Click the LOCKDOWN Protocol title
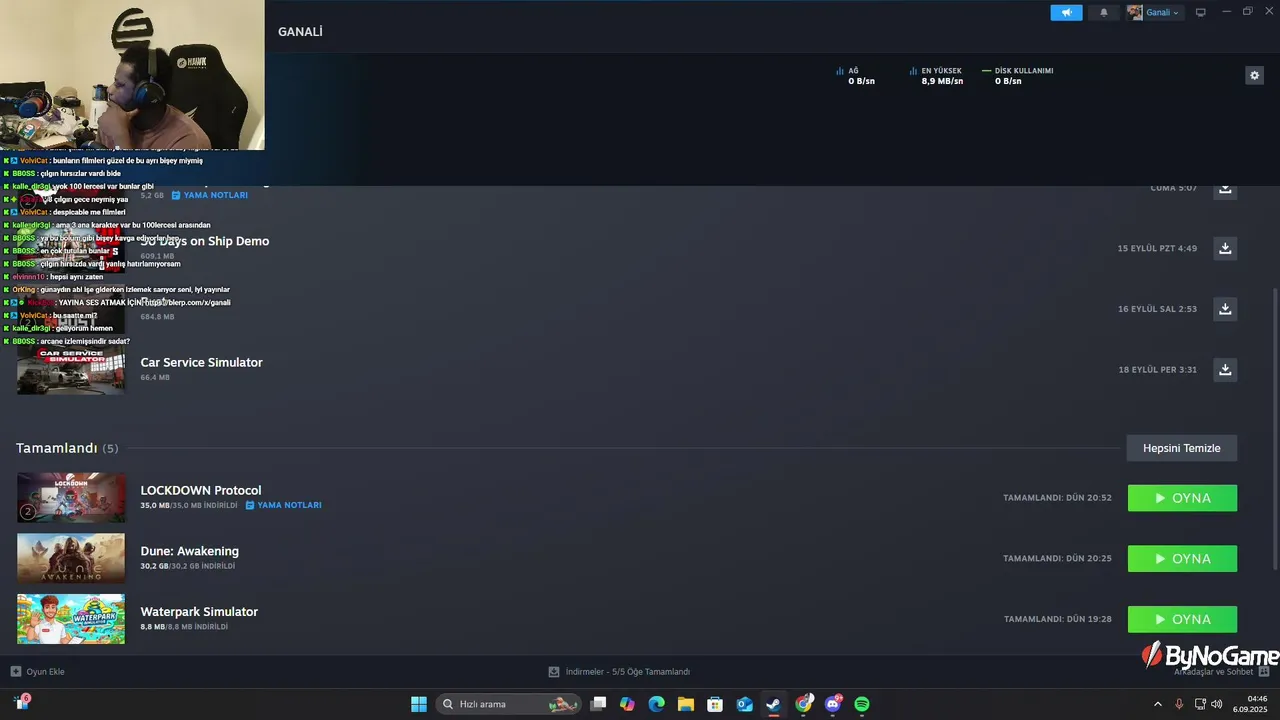Viewport: 1280px width, 720px height. [200, 490]
